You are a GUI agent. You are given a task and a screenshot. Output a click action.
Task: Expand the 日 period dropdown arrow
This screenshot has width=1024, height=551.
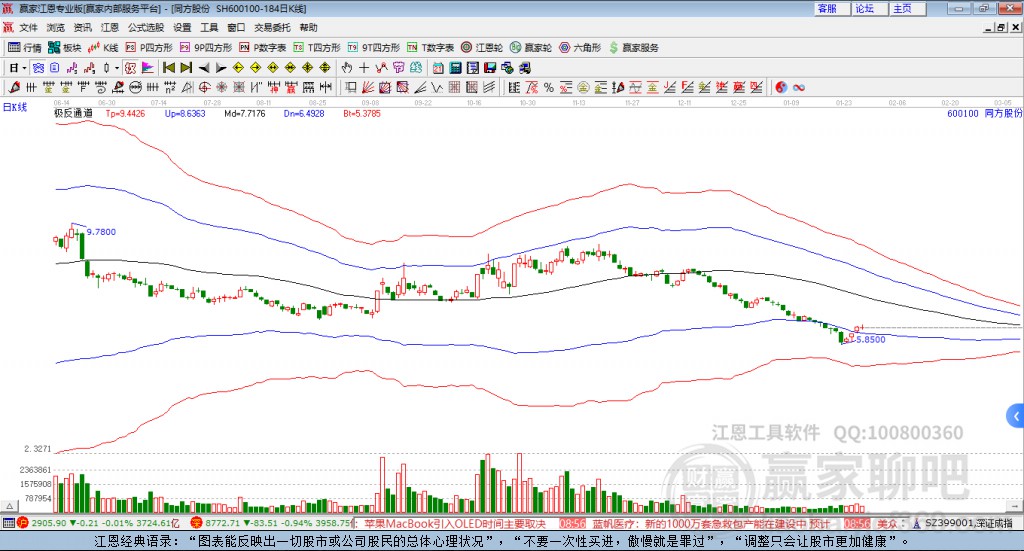click(25, 68)
